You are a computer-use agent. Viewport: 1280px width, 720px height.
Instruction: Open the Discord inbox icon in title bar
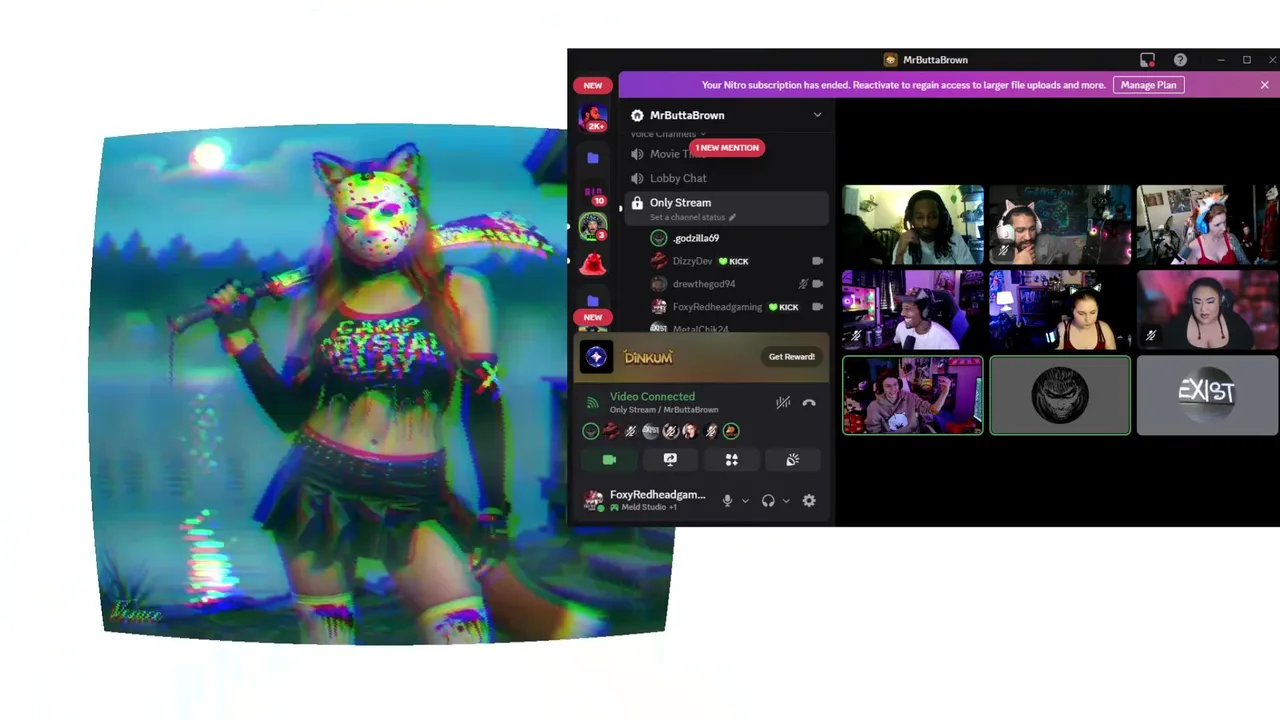point(1147,60)
